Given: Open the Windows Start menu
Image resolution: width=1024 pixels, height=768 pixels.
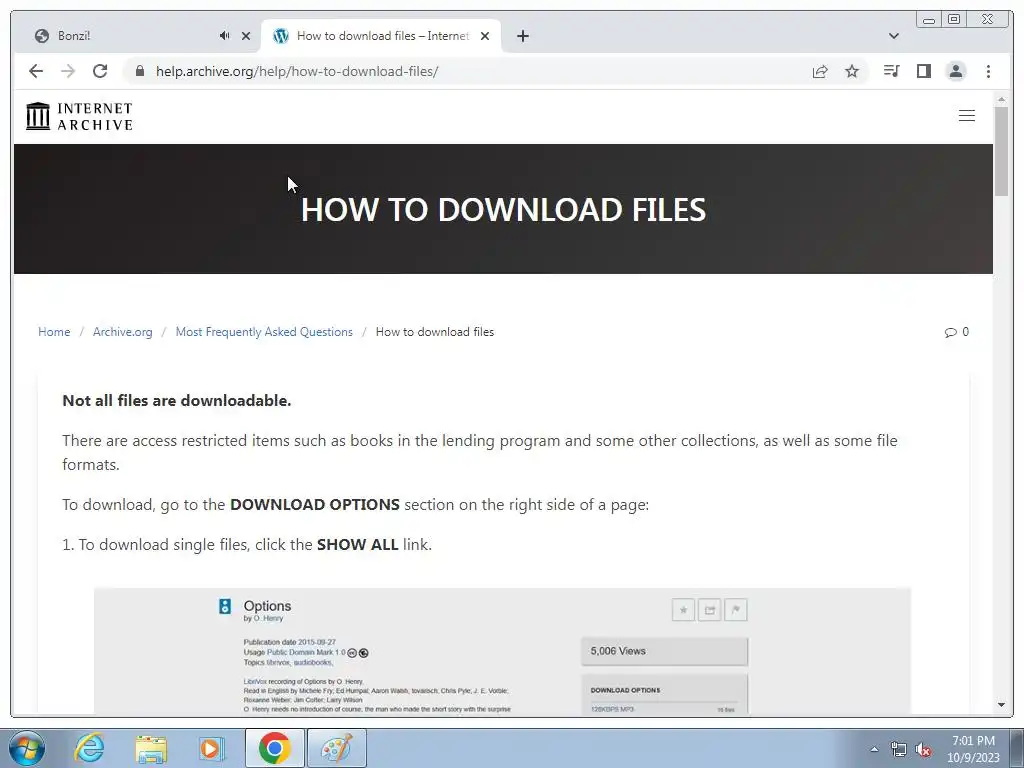Looking at the screenshot, I should point(27,748).
